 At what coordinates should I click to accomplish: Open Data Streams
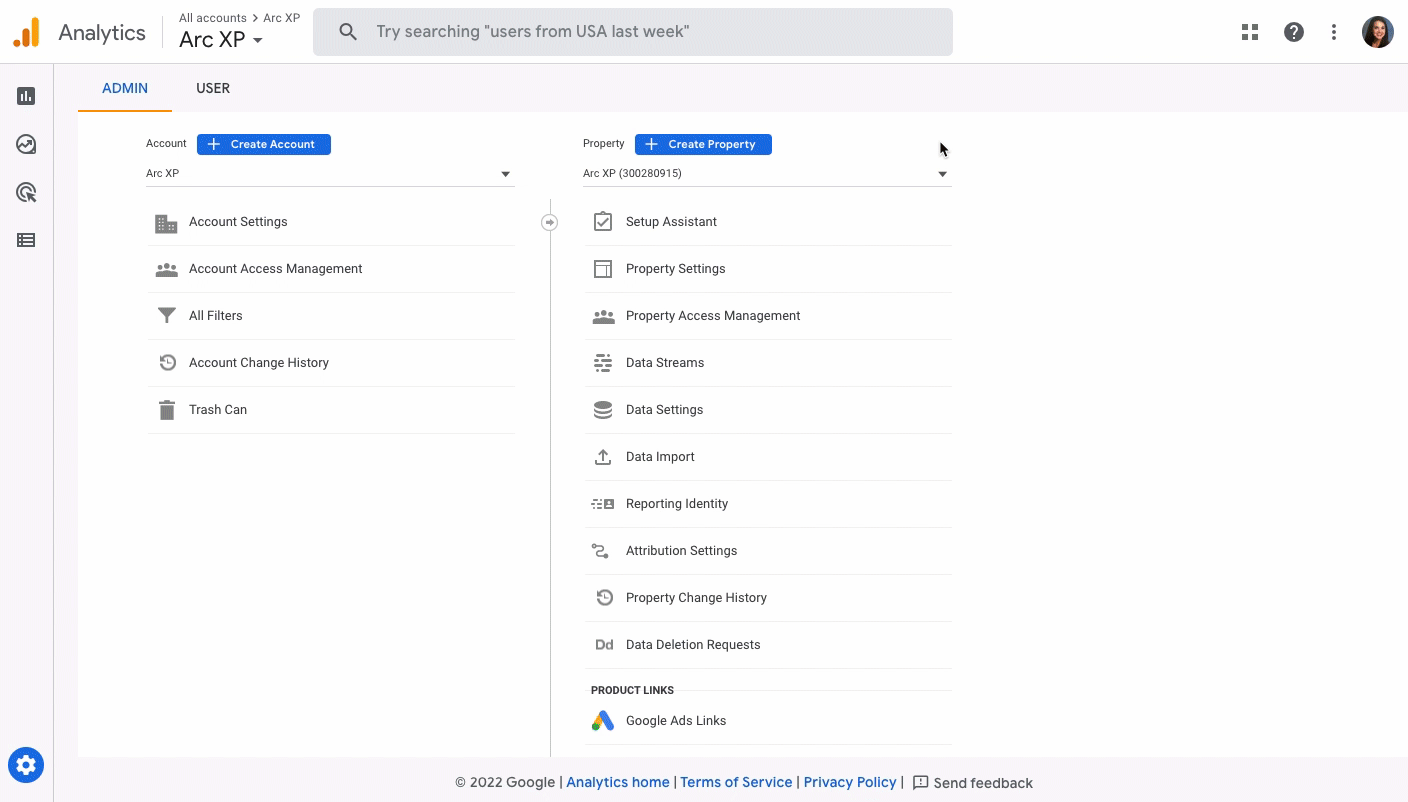(665, 363)
